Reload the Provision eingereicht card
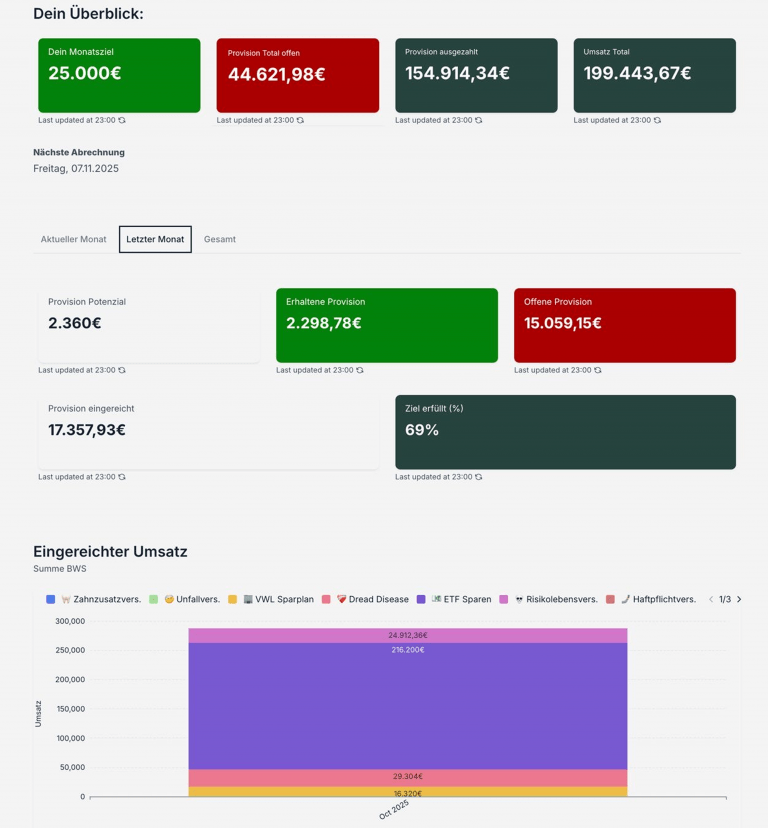 coord(122,477)
